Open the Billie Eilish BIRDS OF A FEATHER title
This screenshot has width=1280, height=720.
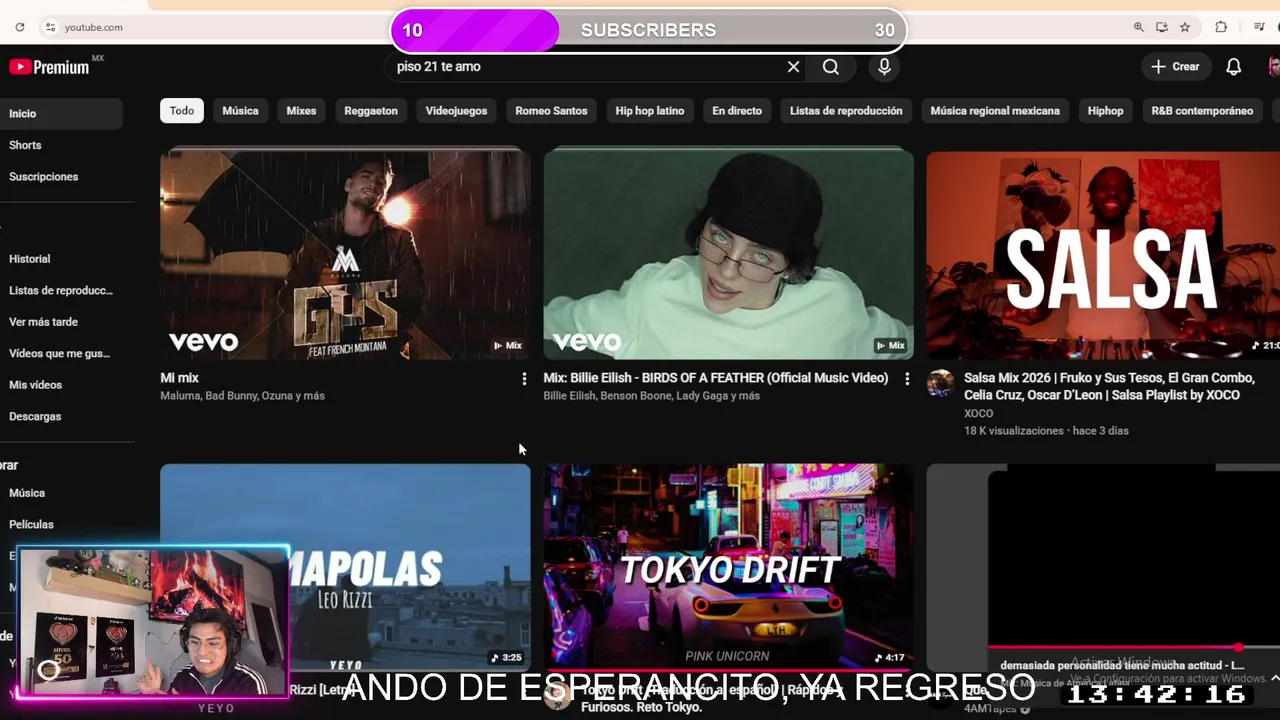(x=716, y=378)
